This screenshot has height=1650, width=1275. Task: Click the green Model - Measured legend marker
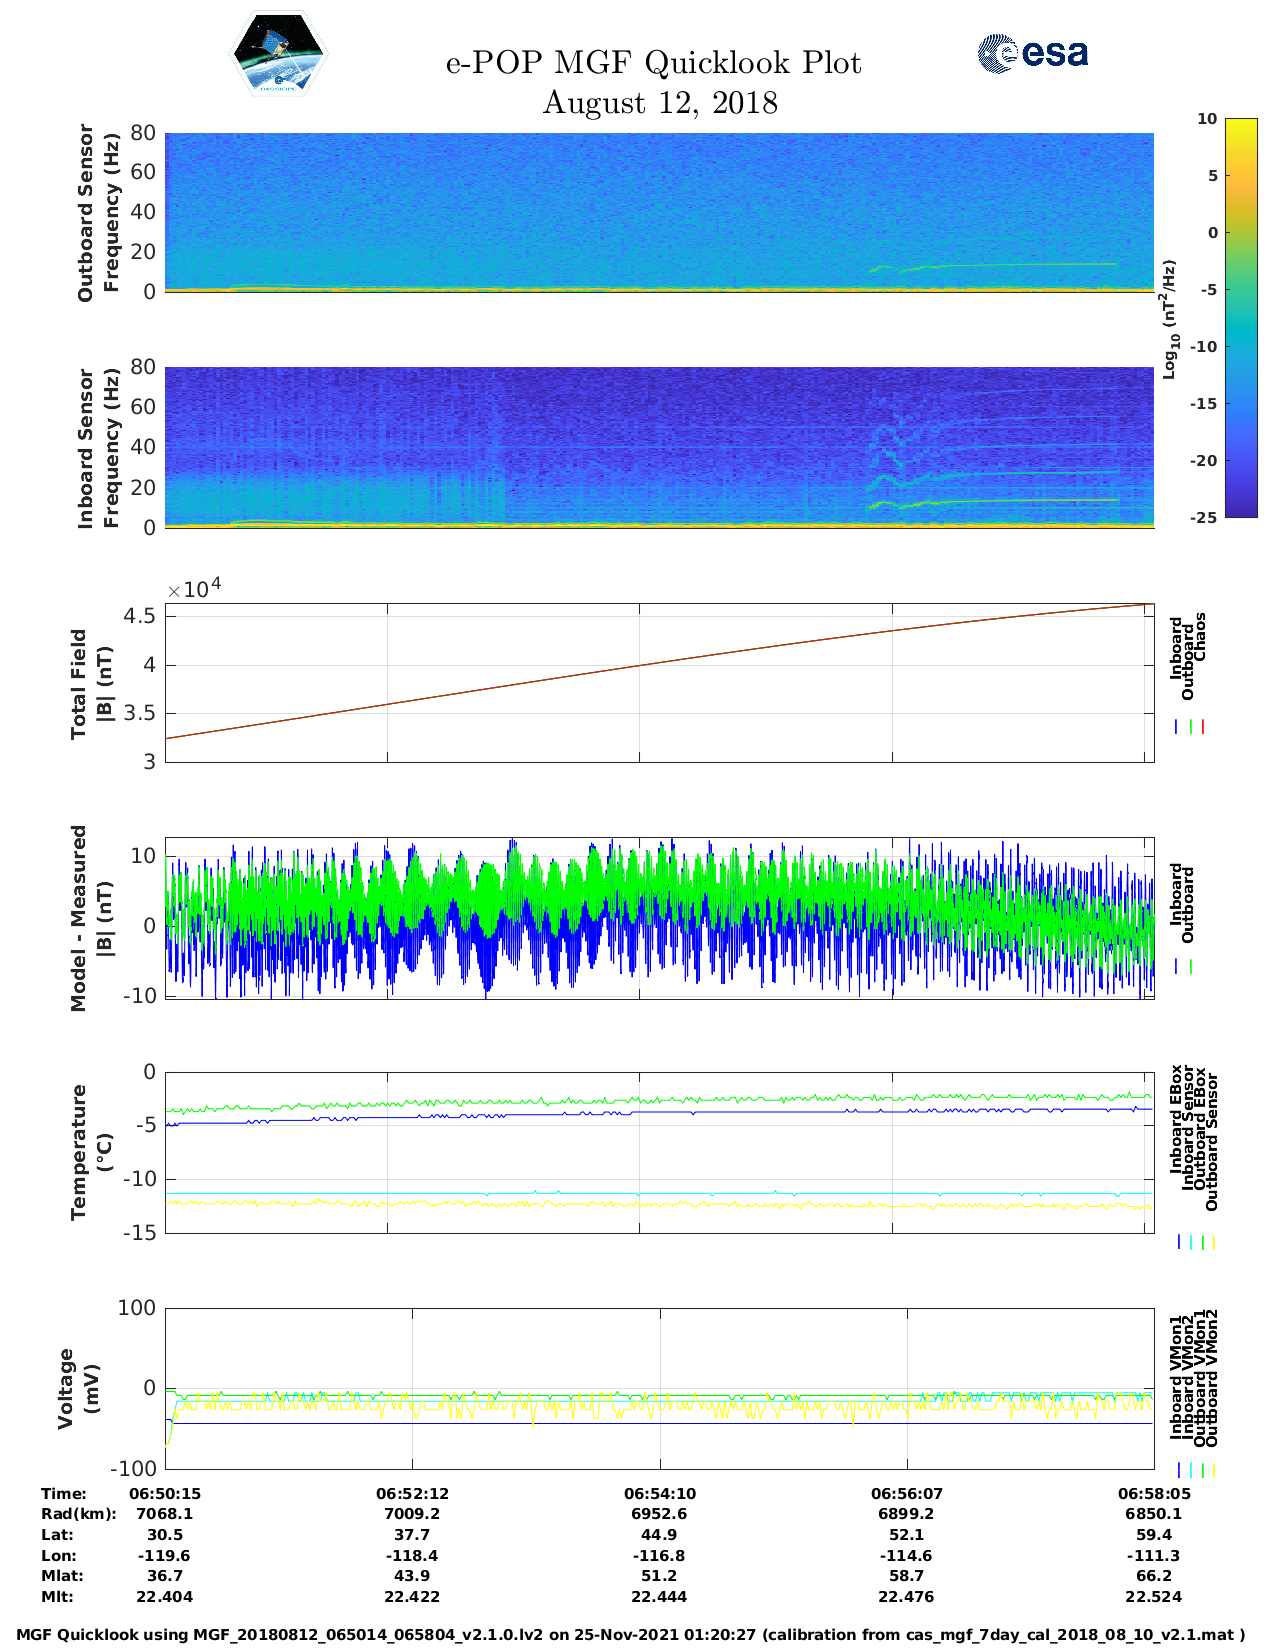[x=1191, y=966]
